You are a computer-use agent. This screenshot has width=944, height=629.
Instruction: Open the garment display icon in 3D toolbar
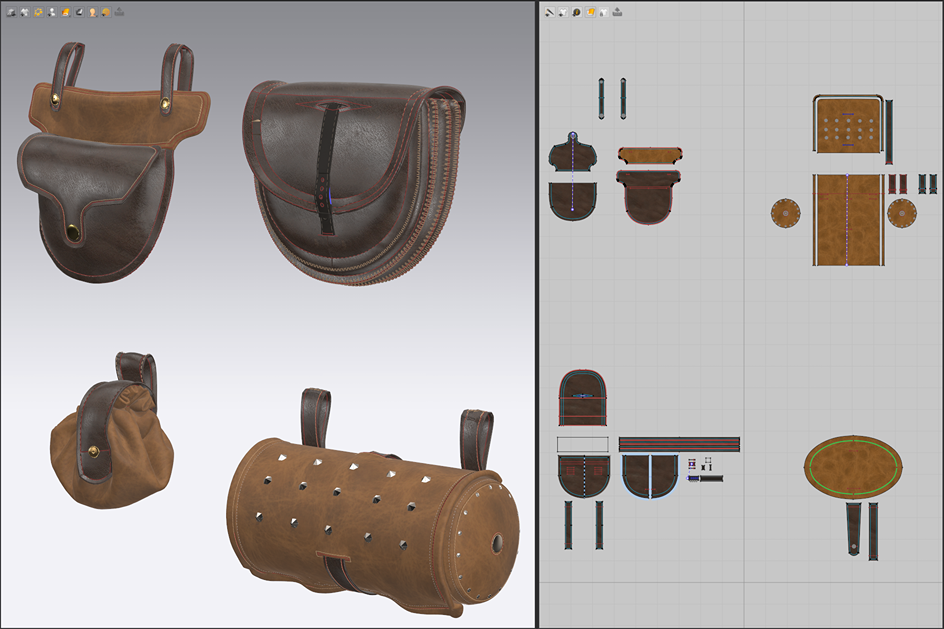25,12
